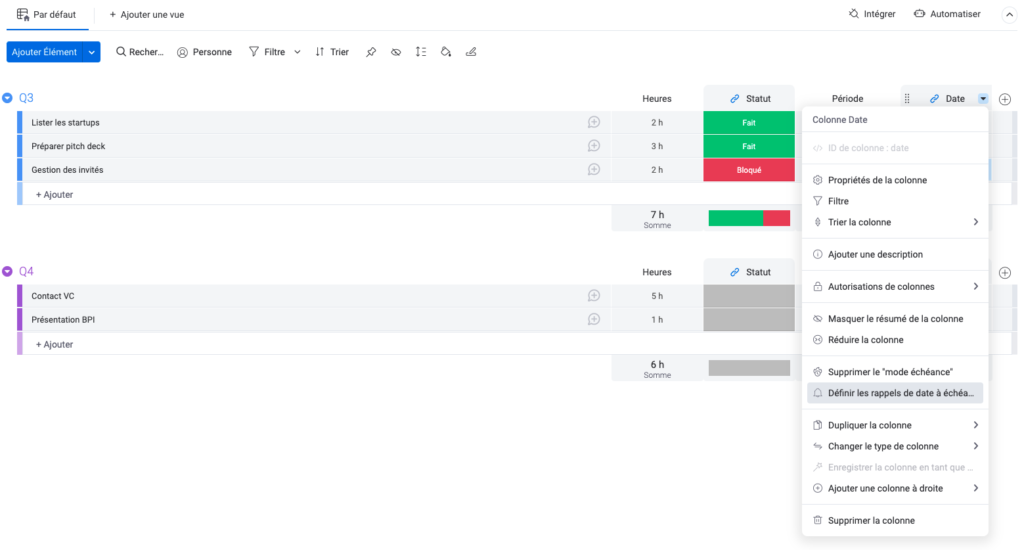Click the Fait status of Préparer pitch deck
1024x550 pixels.
[x=749, y=146]
